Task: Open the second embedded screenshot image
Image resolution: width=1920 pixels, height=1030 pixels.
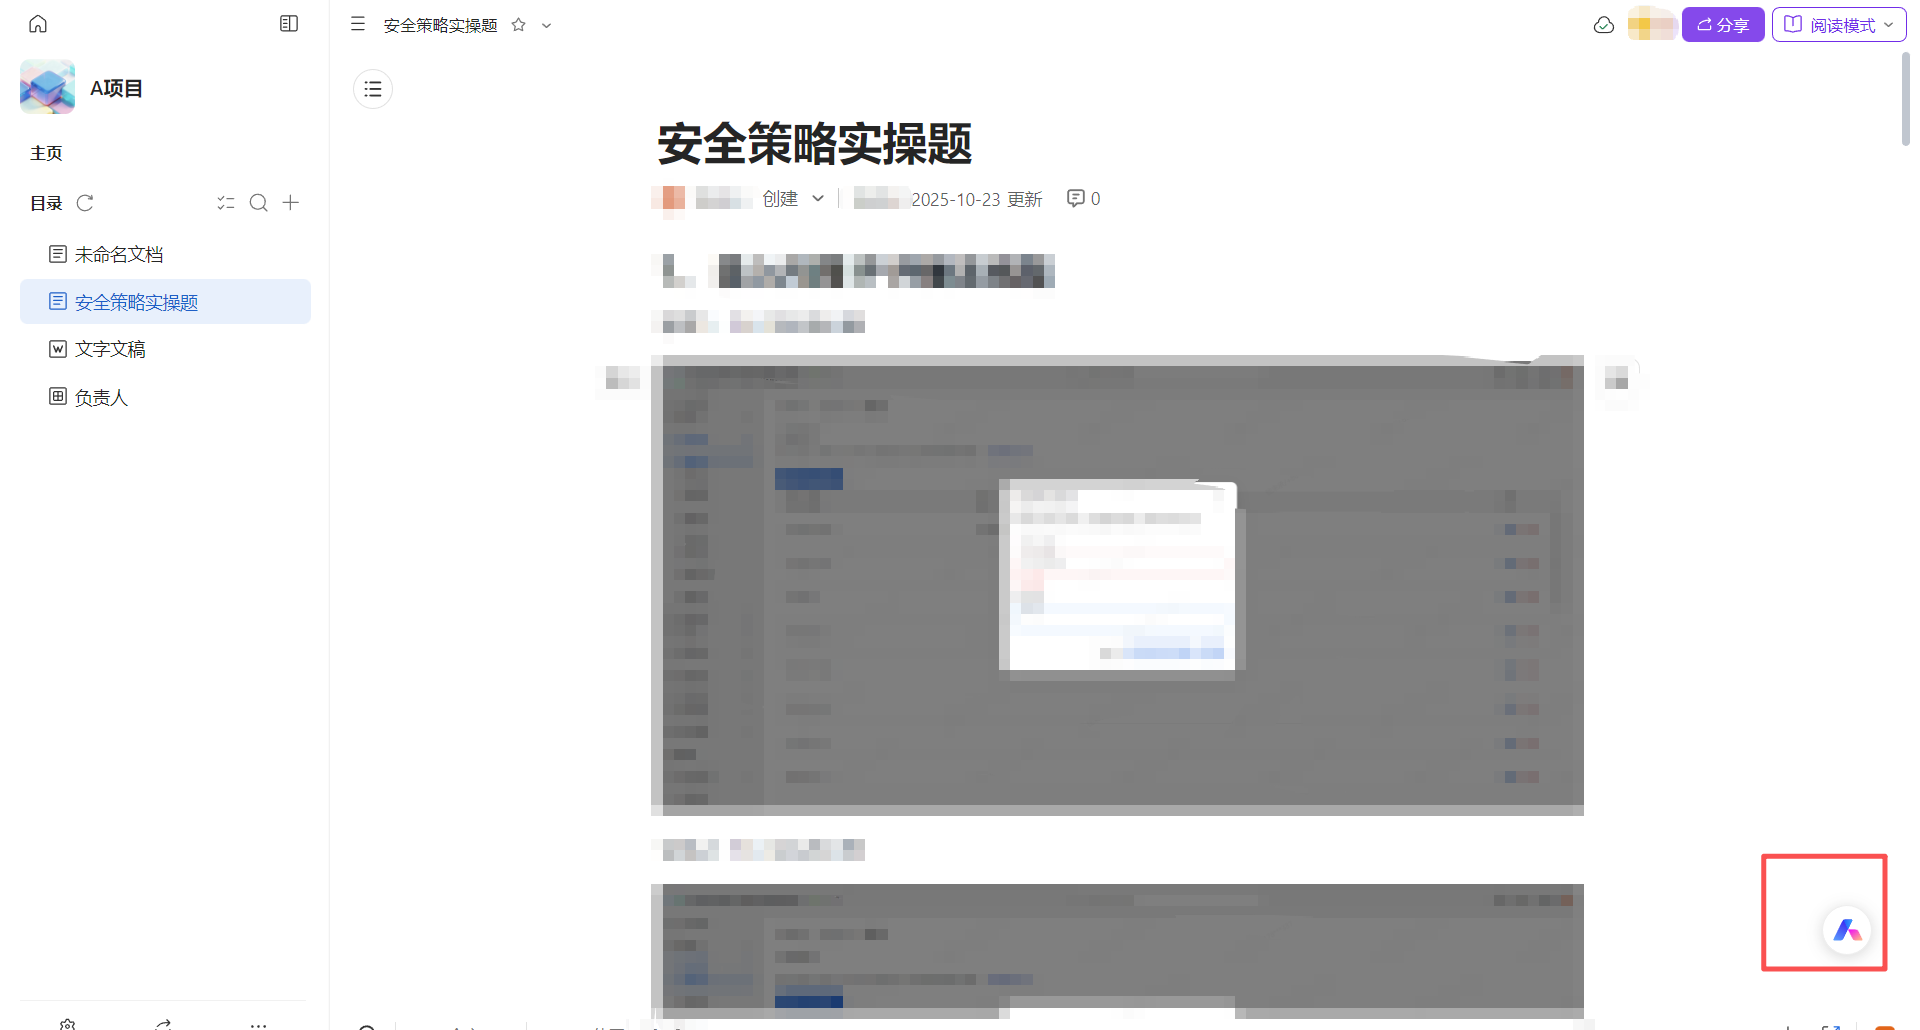Action: click(1117, 951)
